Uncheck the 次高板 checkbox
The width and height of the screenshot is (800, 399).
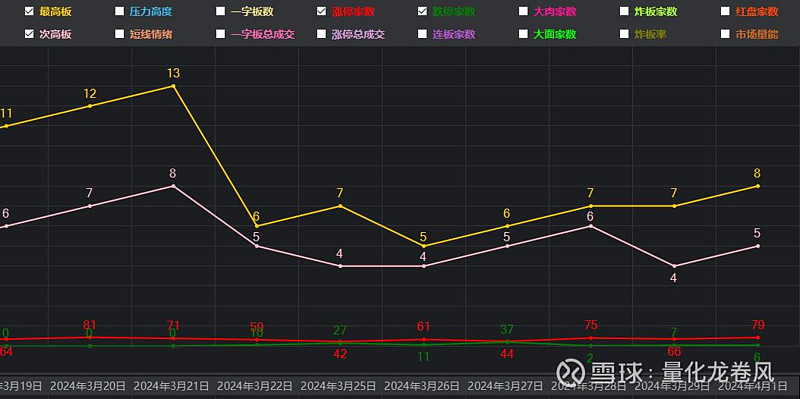[x=29, y=34]
